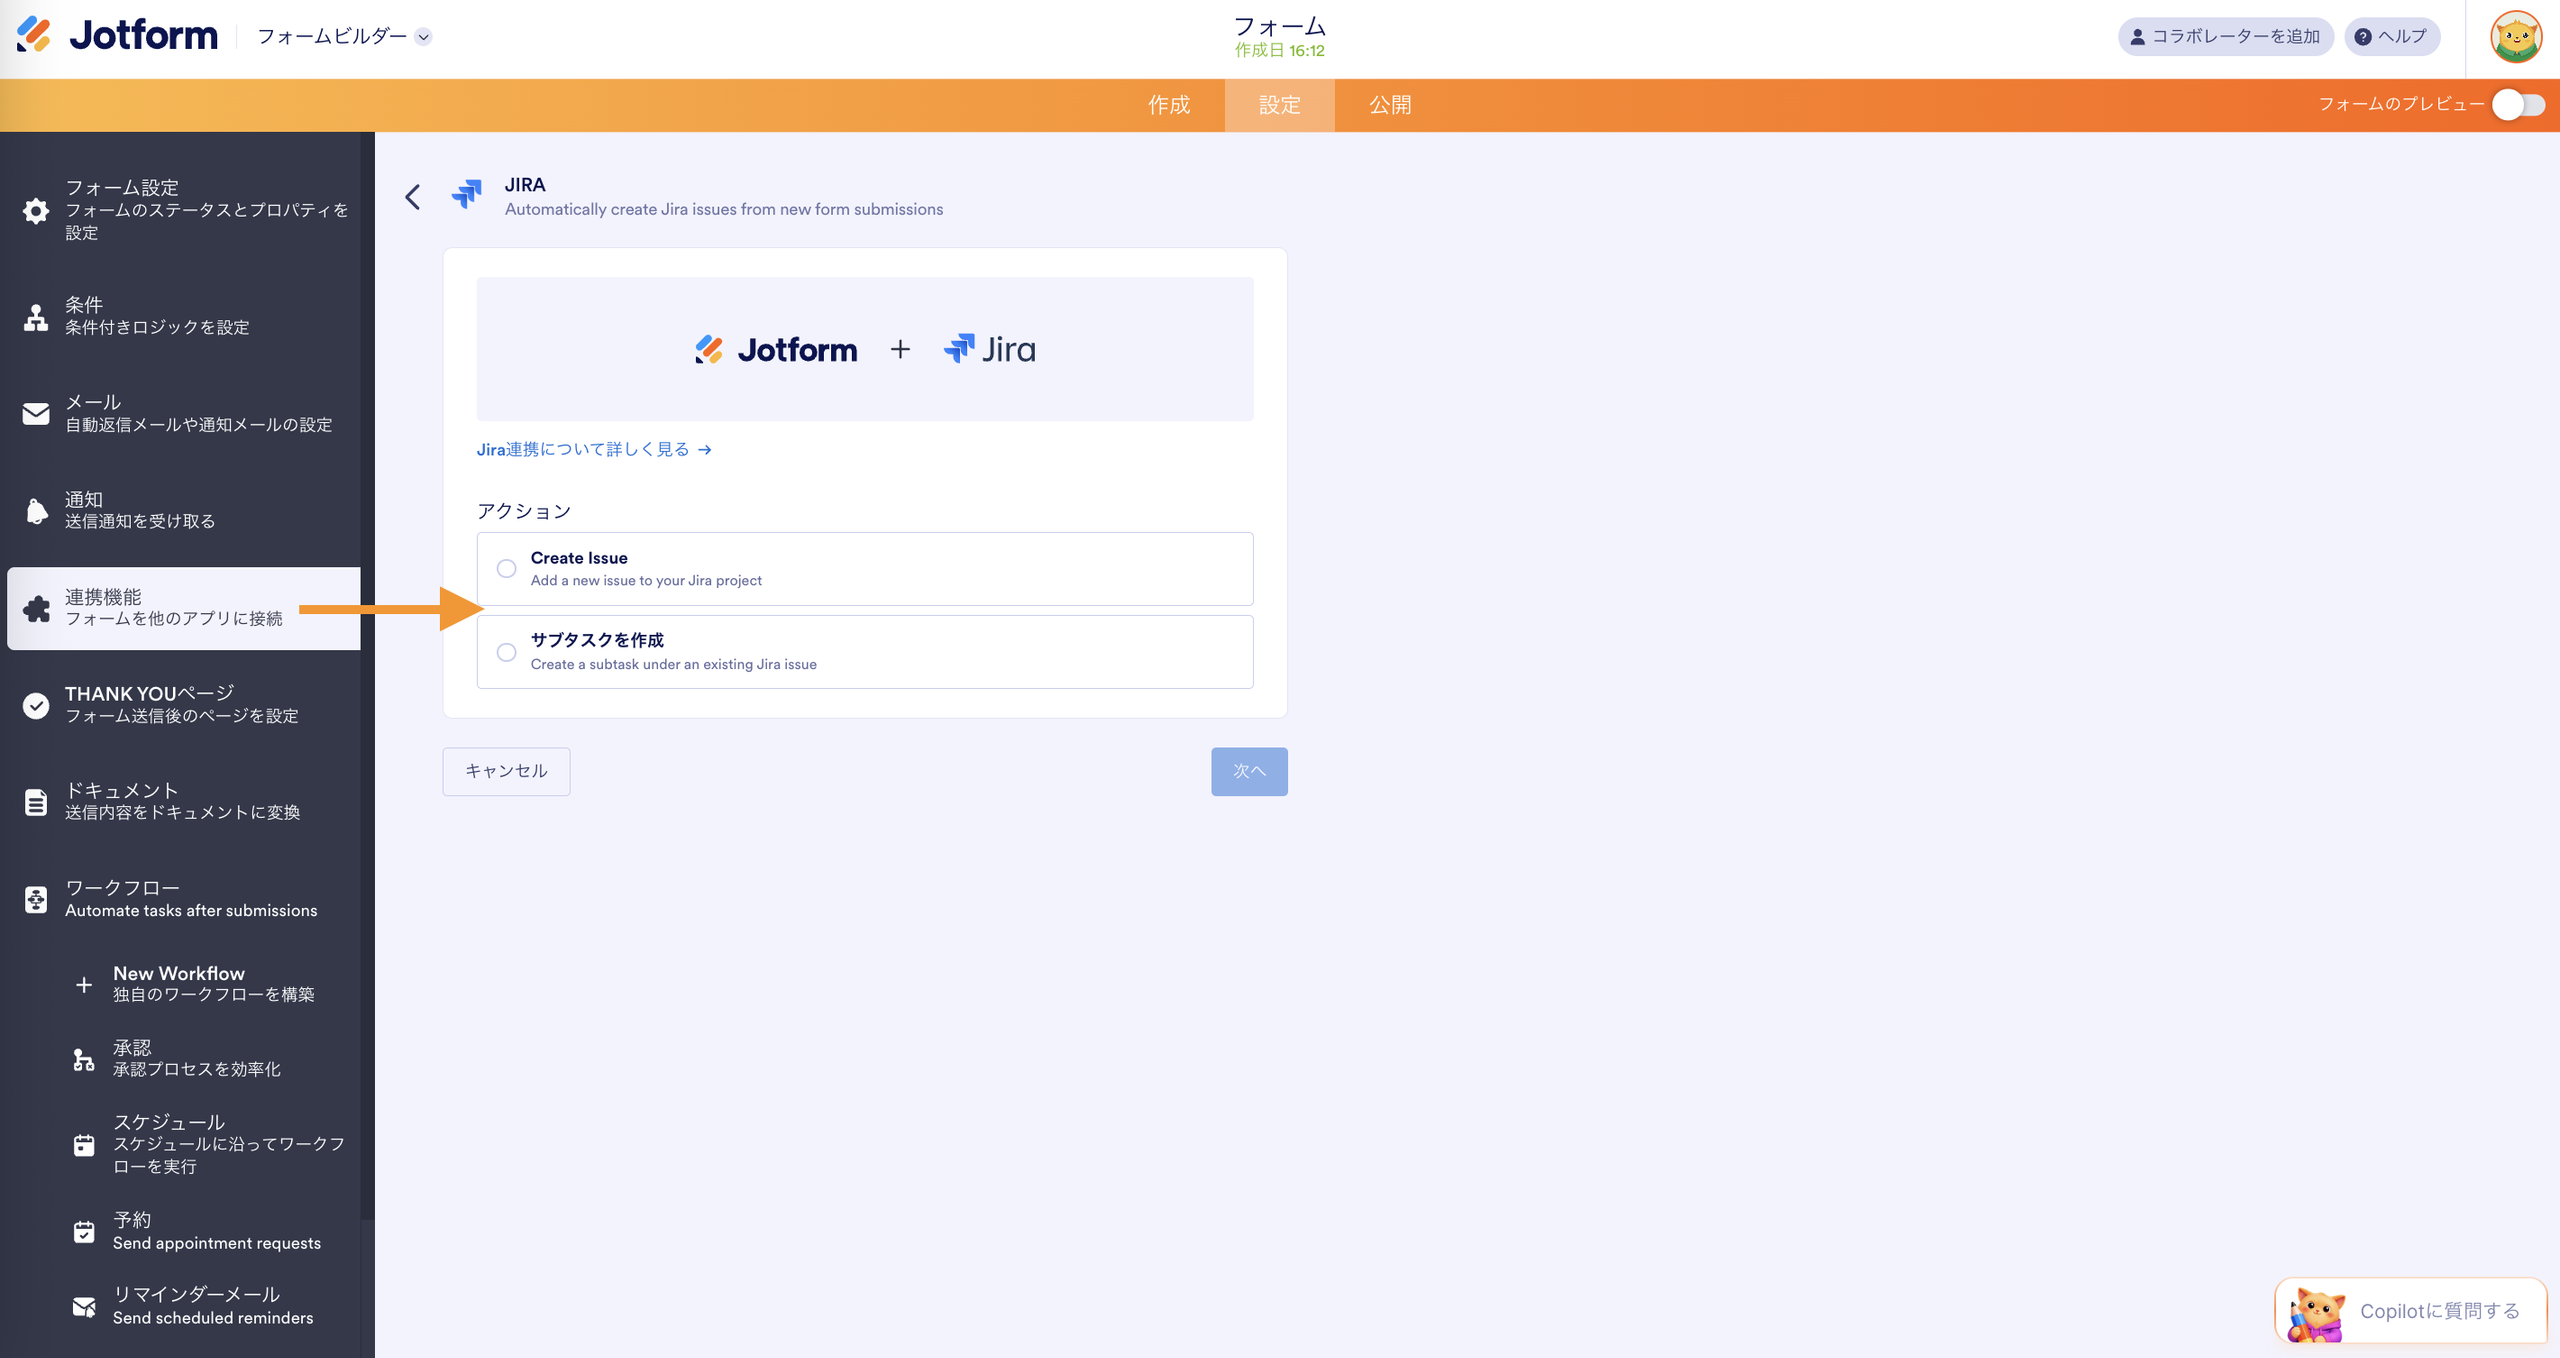Switch to the 作成 tab
Viewport: 2560px width, 1358px height.
pyautogui.click(x=1169, y=105)
